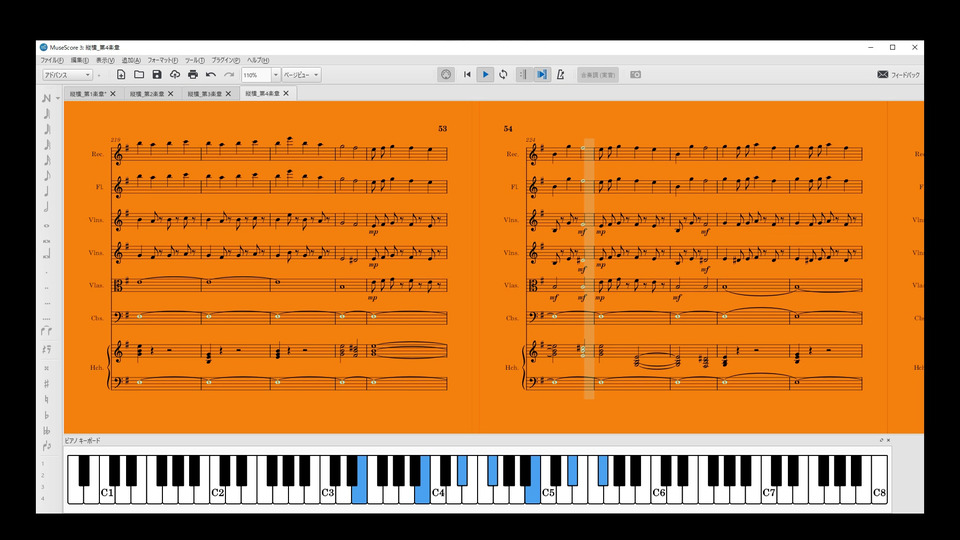Toggle note input mode with the N icon
The height and width of the screenshot is (540, 960).
coord(47,98)
